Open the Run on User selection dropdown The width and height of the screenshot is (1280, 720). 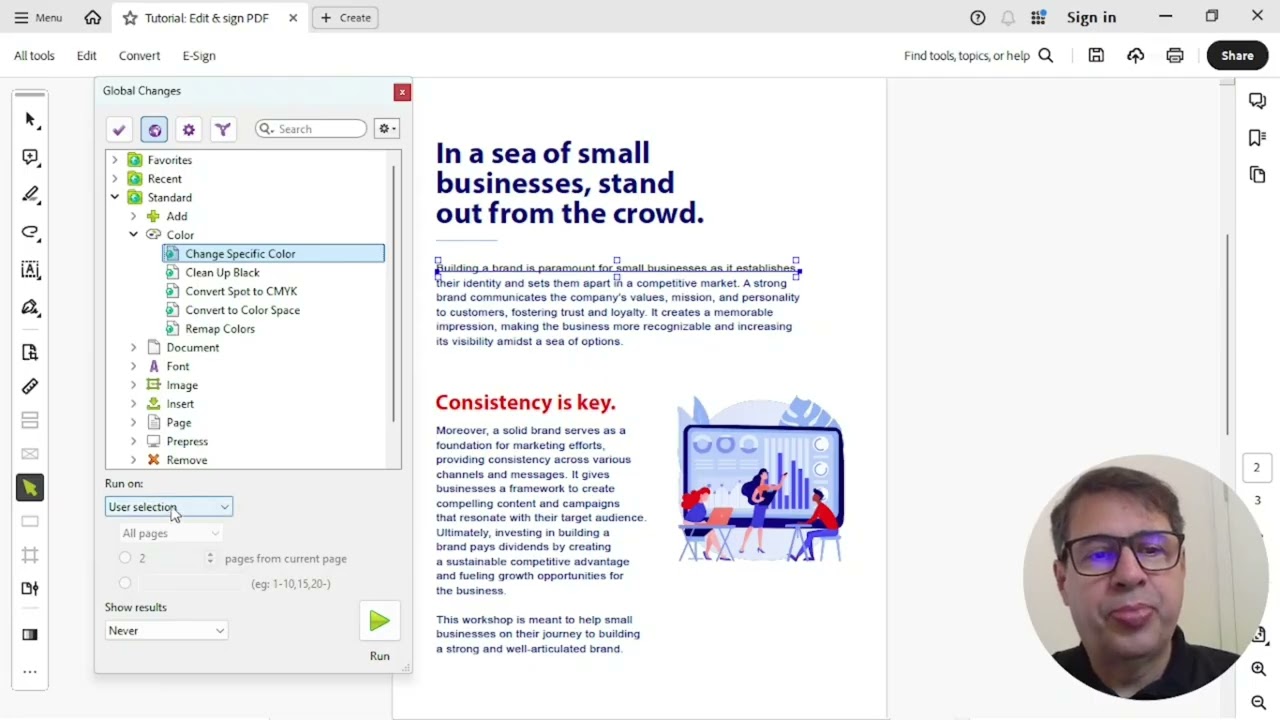pyautogui.click(x=169, y=507)
